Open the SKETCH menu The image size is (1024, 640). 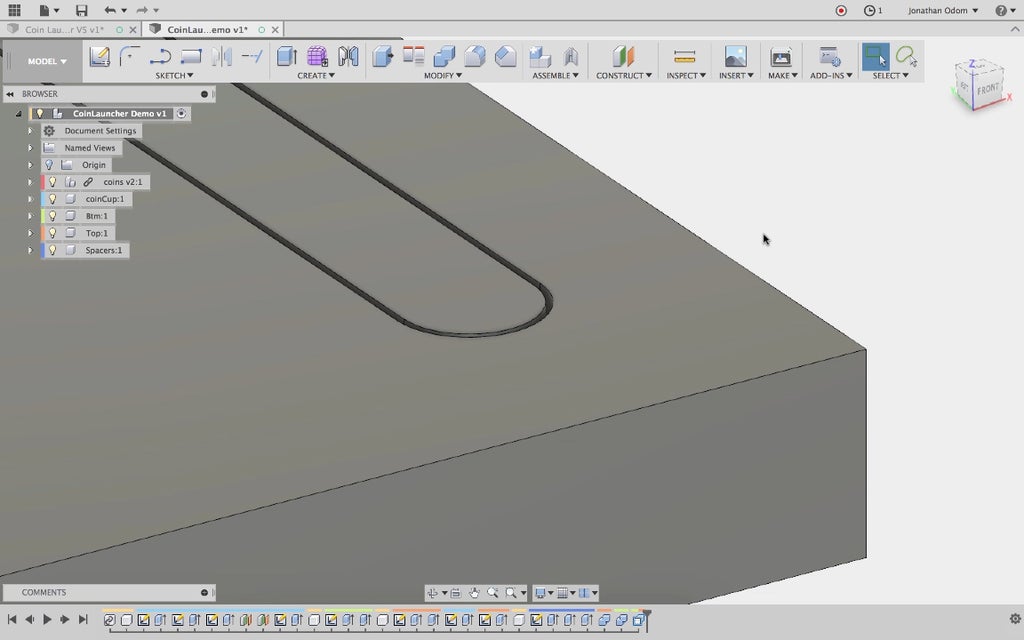pyautogui.click(x=174, y=76)
